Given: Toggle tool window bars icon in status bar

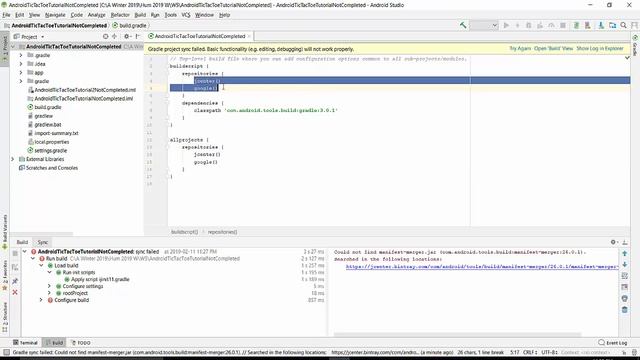Looking at the screenshot, I should point(6,352).
